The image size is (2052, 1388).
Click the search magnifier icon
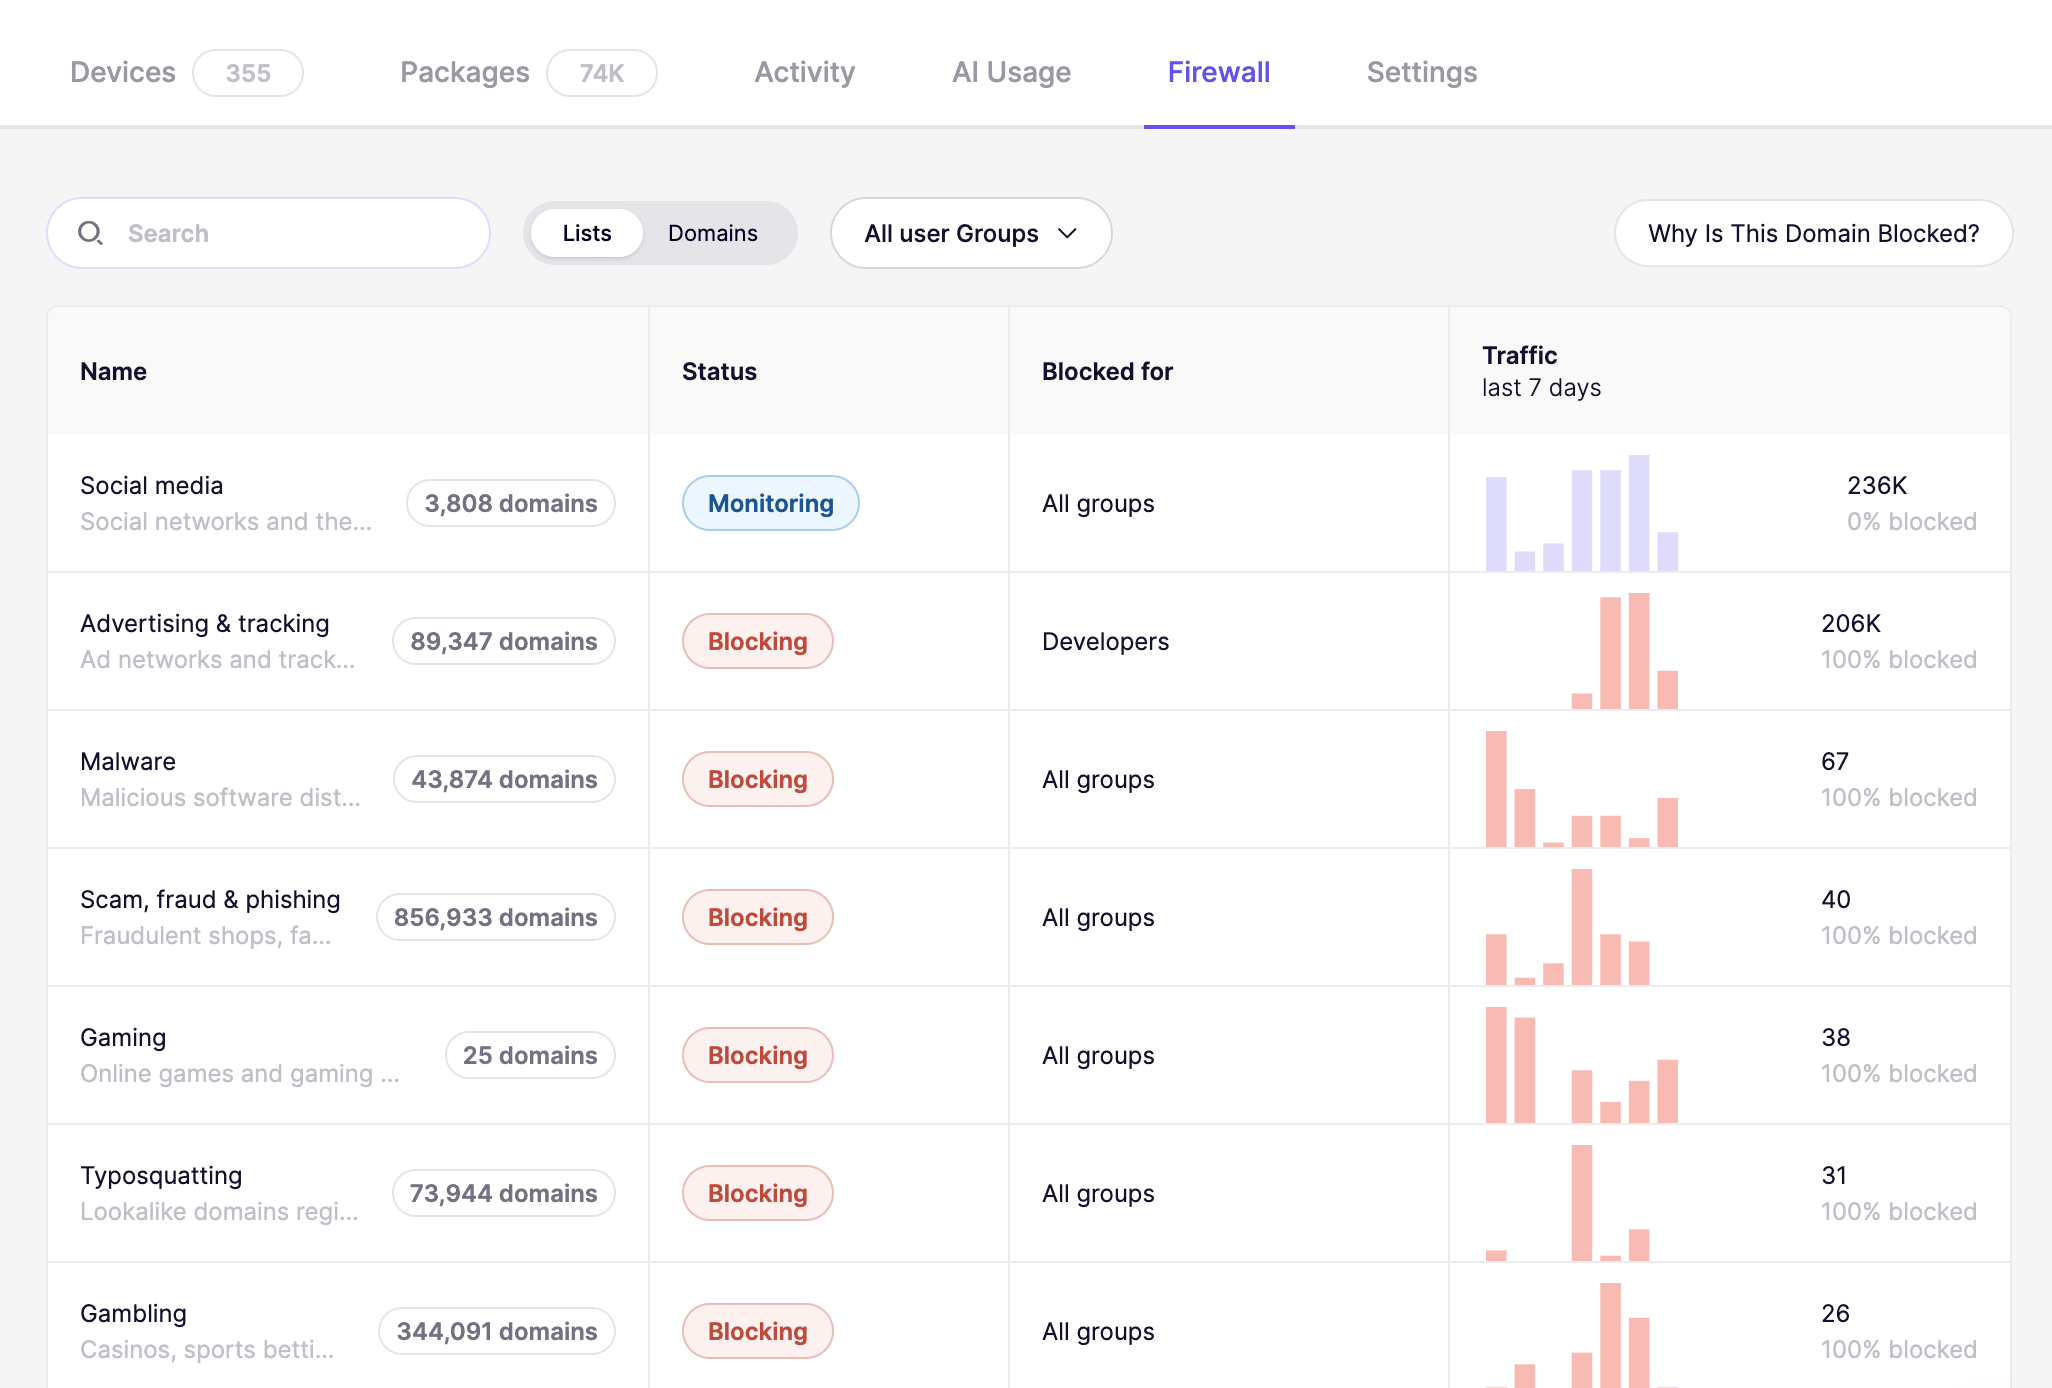pyautogui.click(x=91, y=233)
